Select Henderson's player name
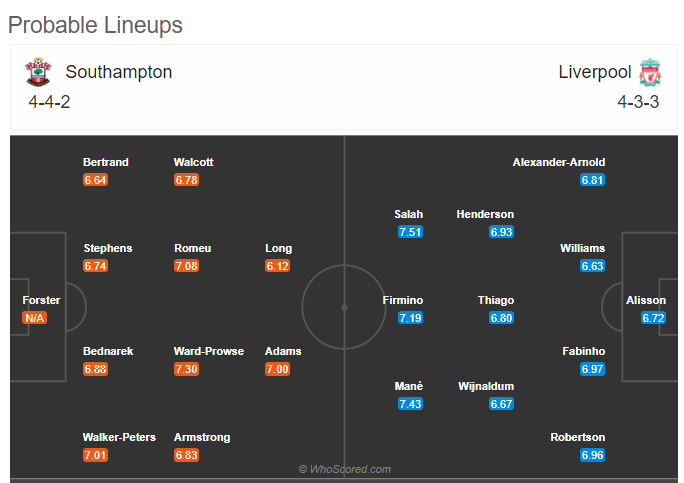Screen dimensions: 684x483 click(485, 214)
